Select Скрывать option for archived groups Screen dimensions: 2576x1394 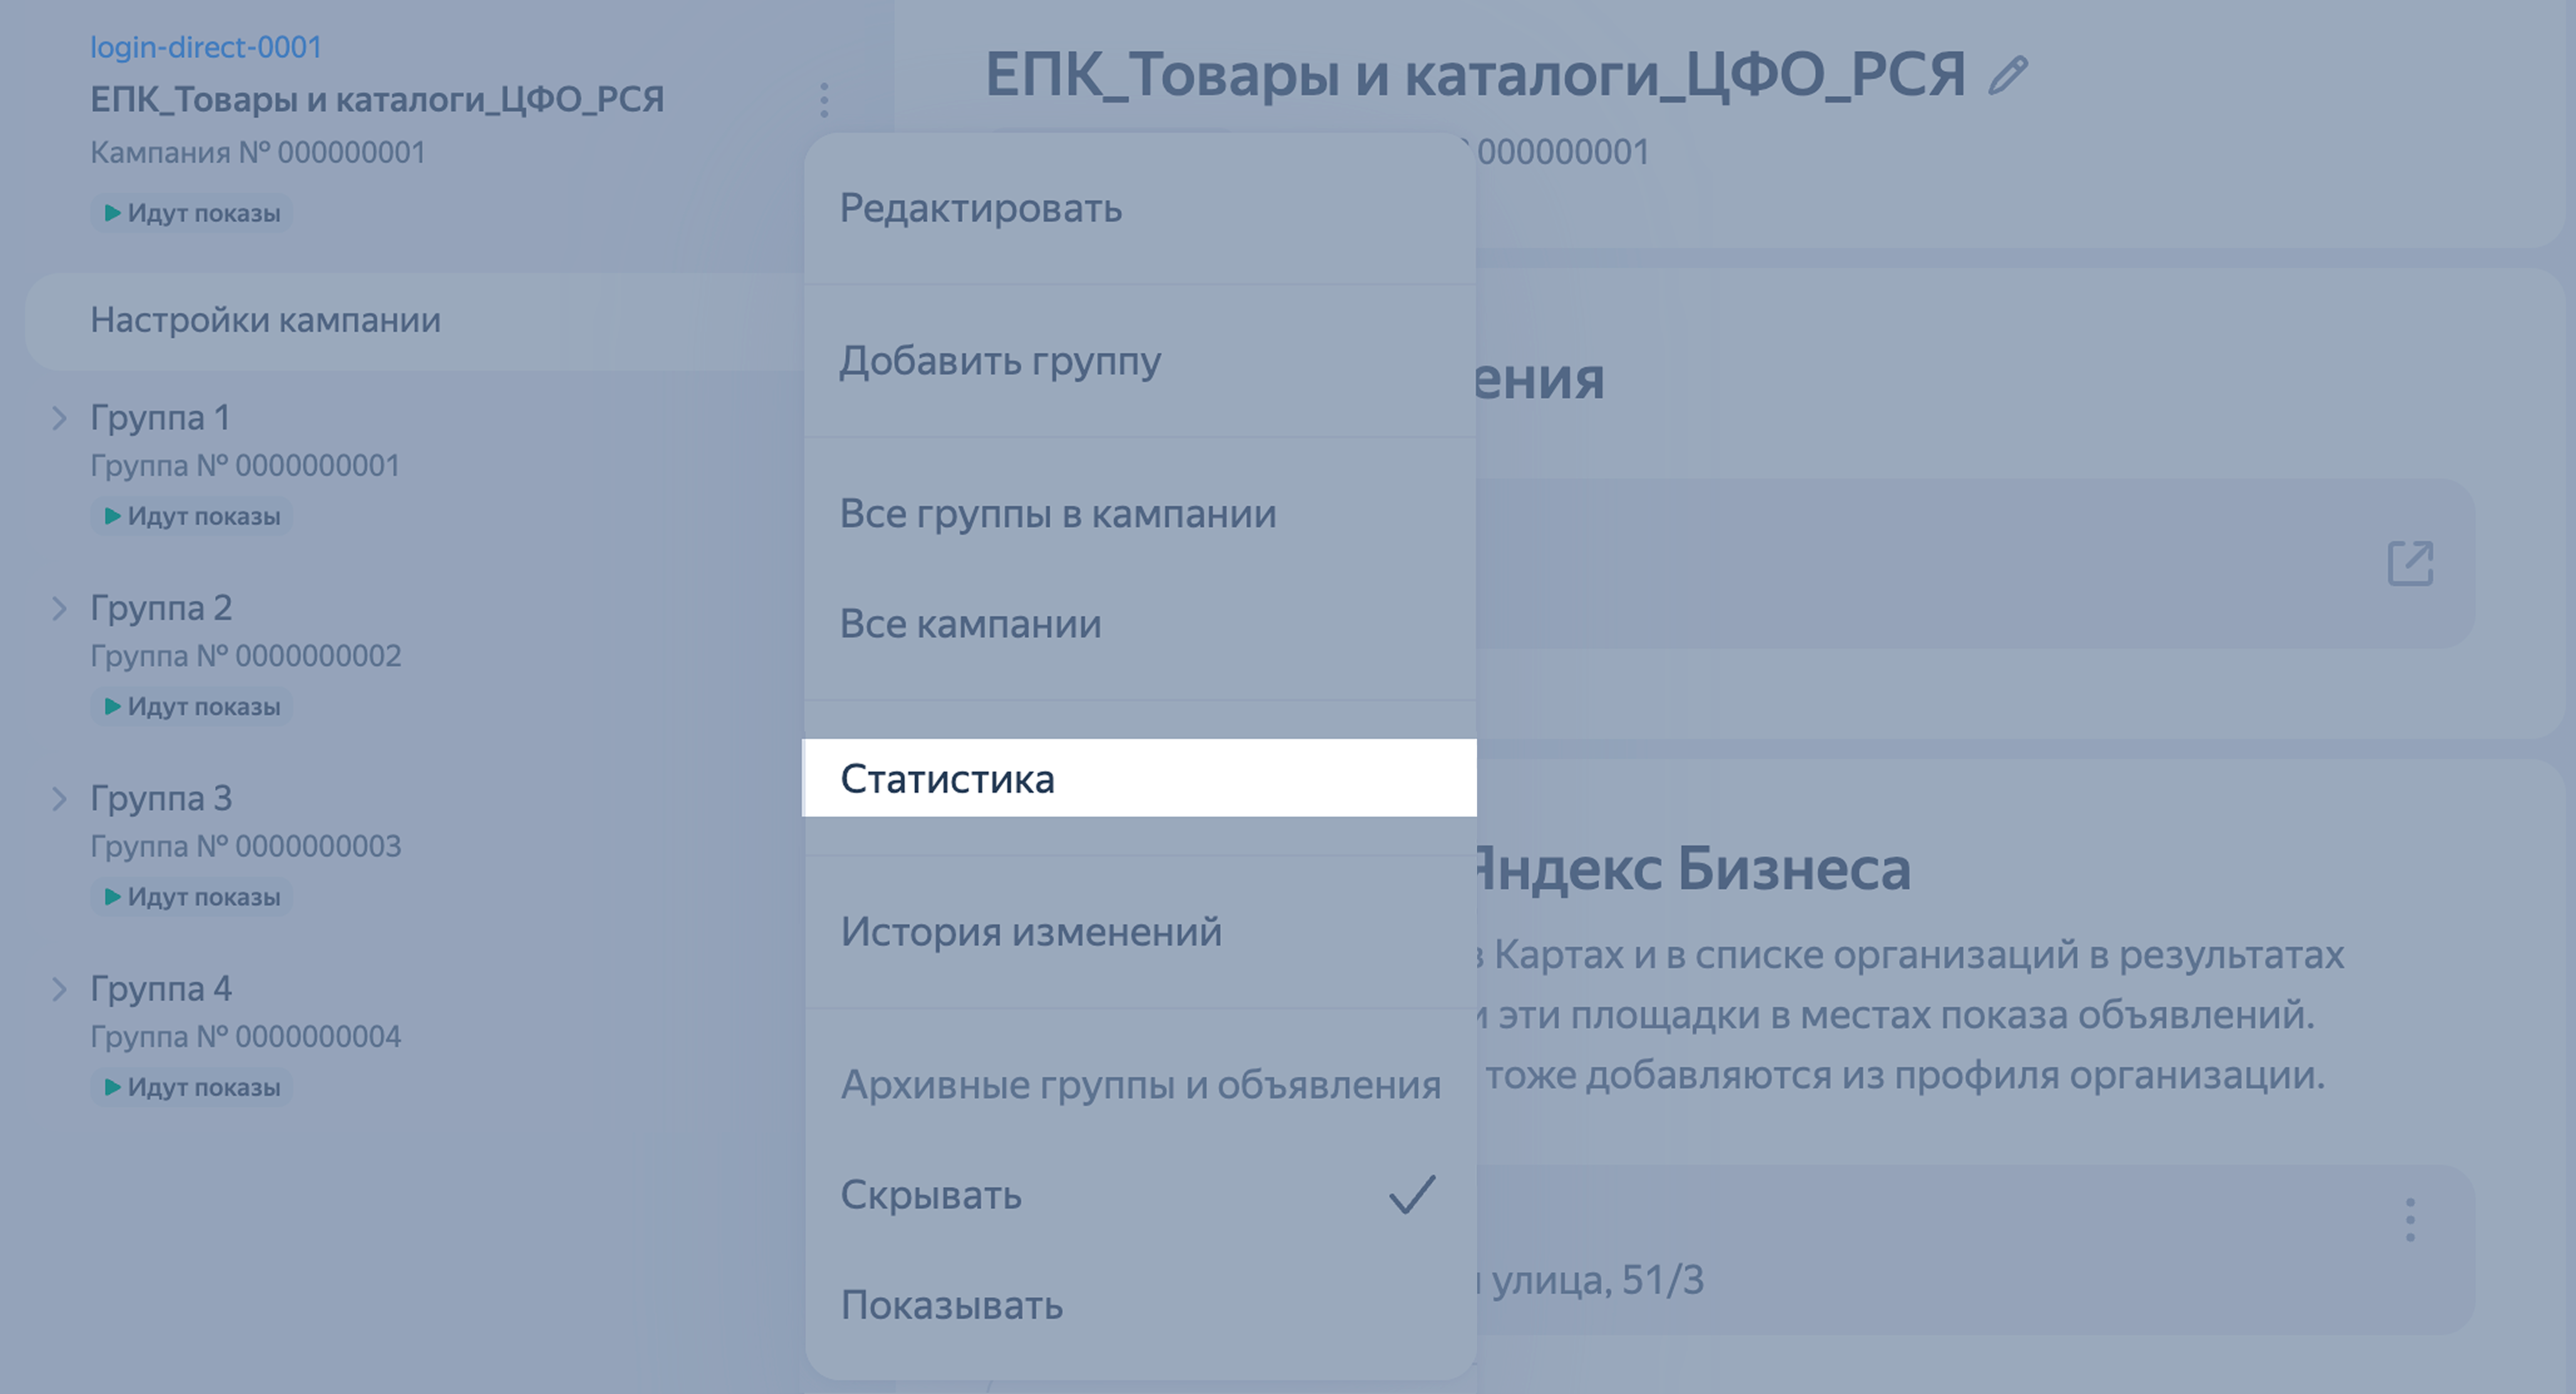click(x=1140, y=1195)
